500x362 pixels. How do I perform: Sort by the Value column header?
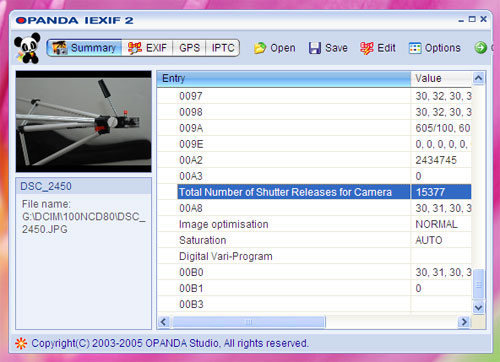441,79
